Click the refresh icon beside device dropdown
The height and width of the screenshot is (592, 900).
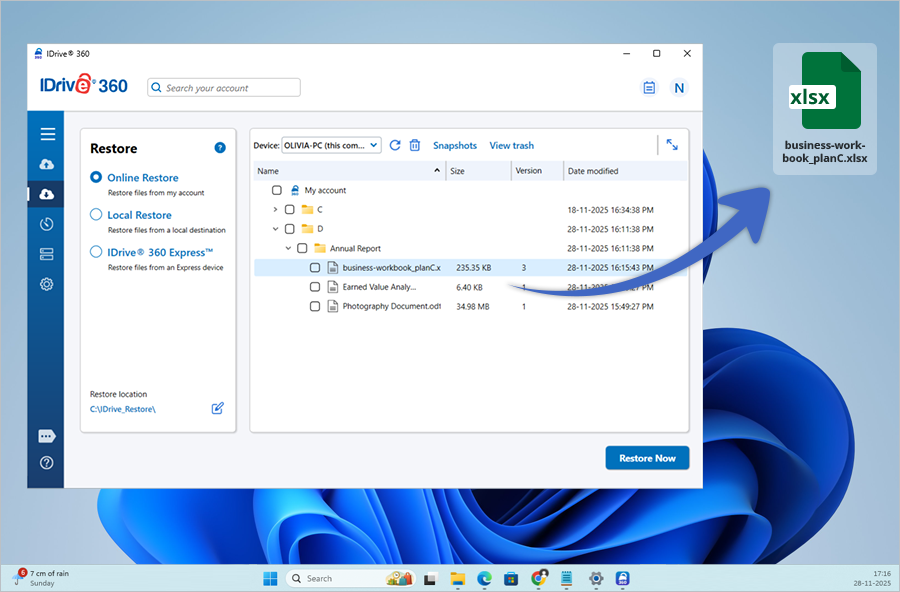pos(395,145)
